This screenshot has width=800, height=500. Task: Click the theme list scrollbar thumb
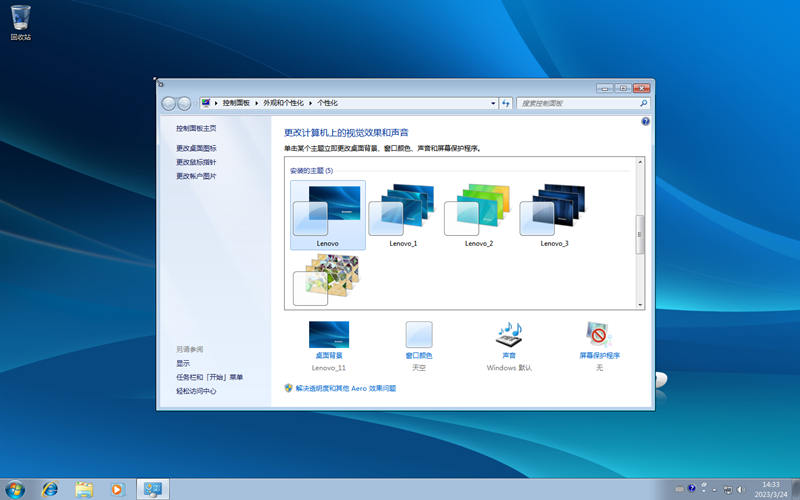click(640, 235)
